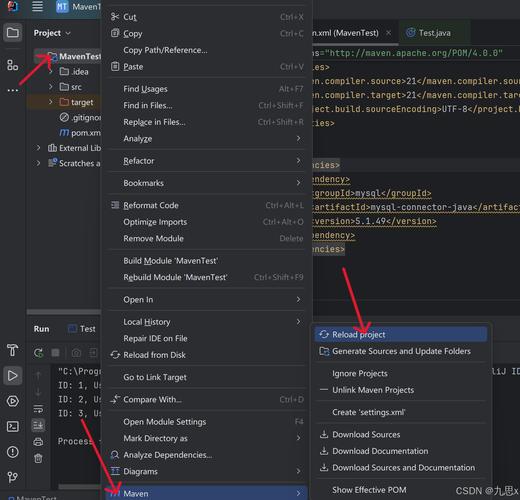Choose Cut from context menu
This screenshot has width=520, height=500.
207,17
